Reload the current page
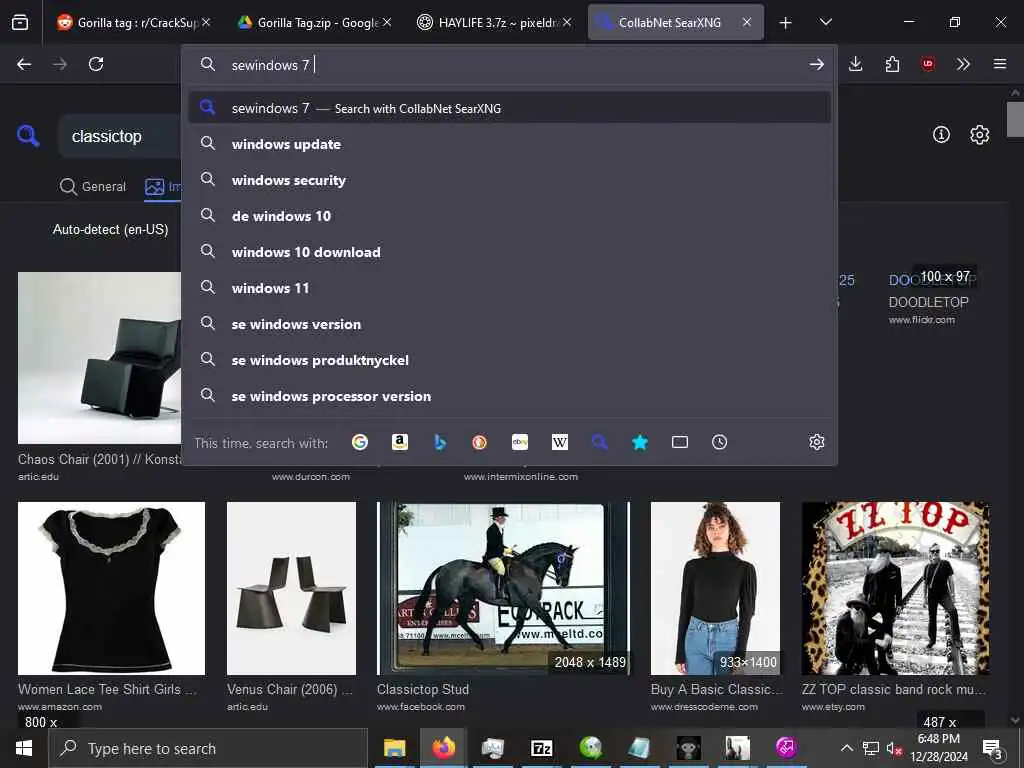1024x768 pixels. [x=96, y=64]
